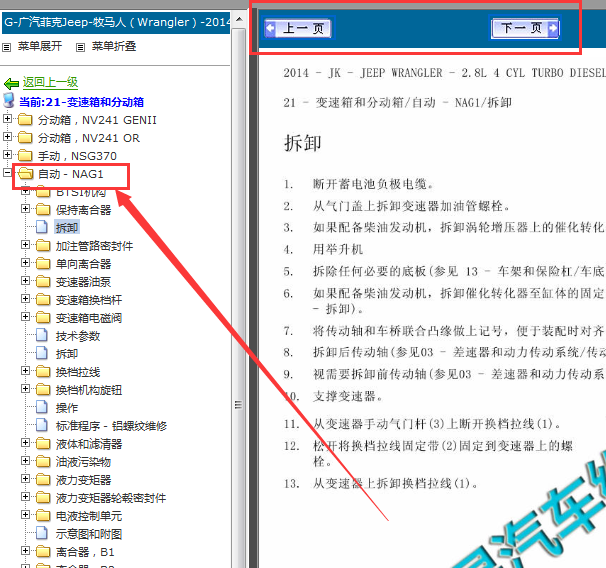606x568 pixels.
Task: Expand 手动, NSG370 node
Action: tap(7, 155)
